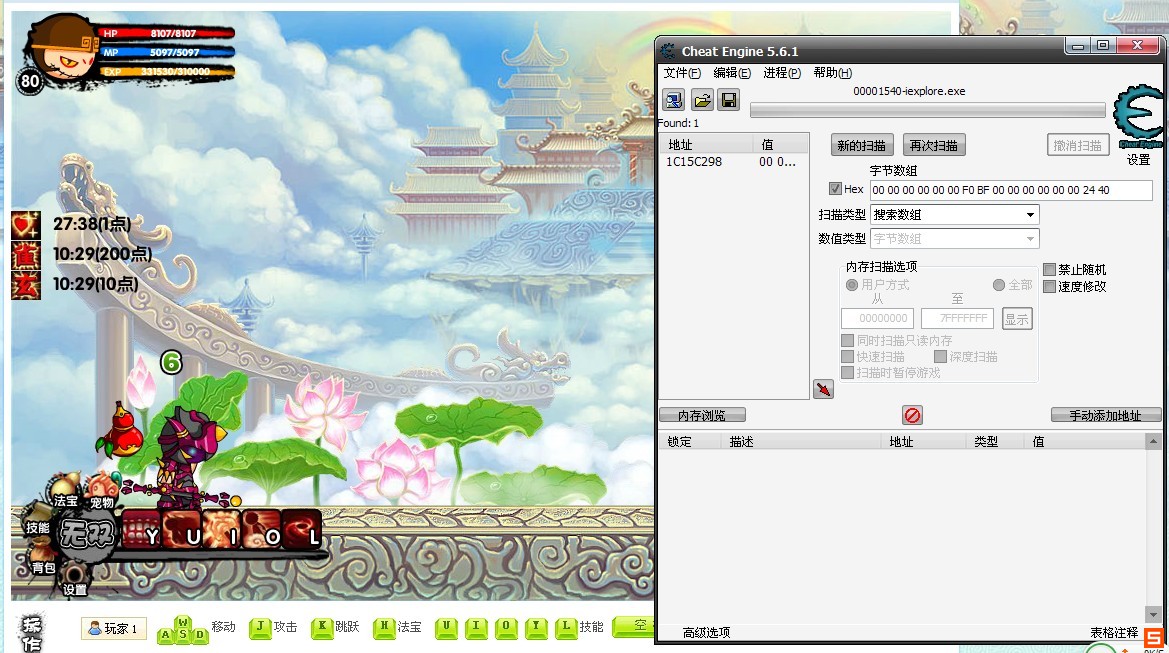Click the 再次扫描 button

click(x=934, y=145)
